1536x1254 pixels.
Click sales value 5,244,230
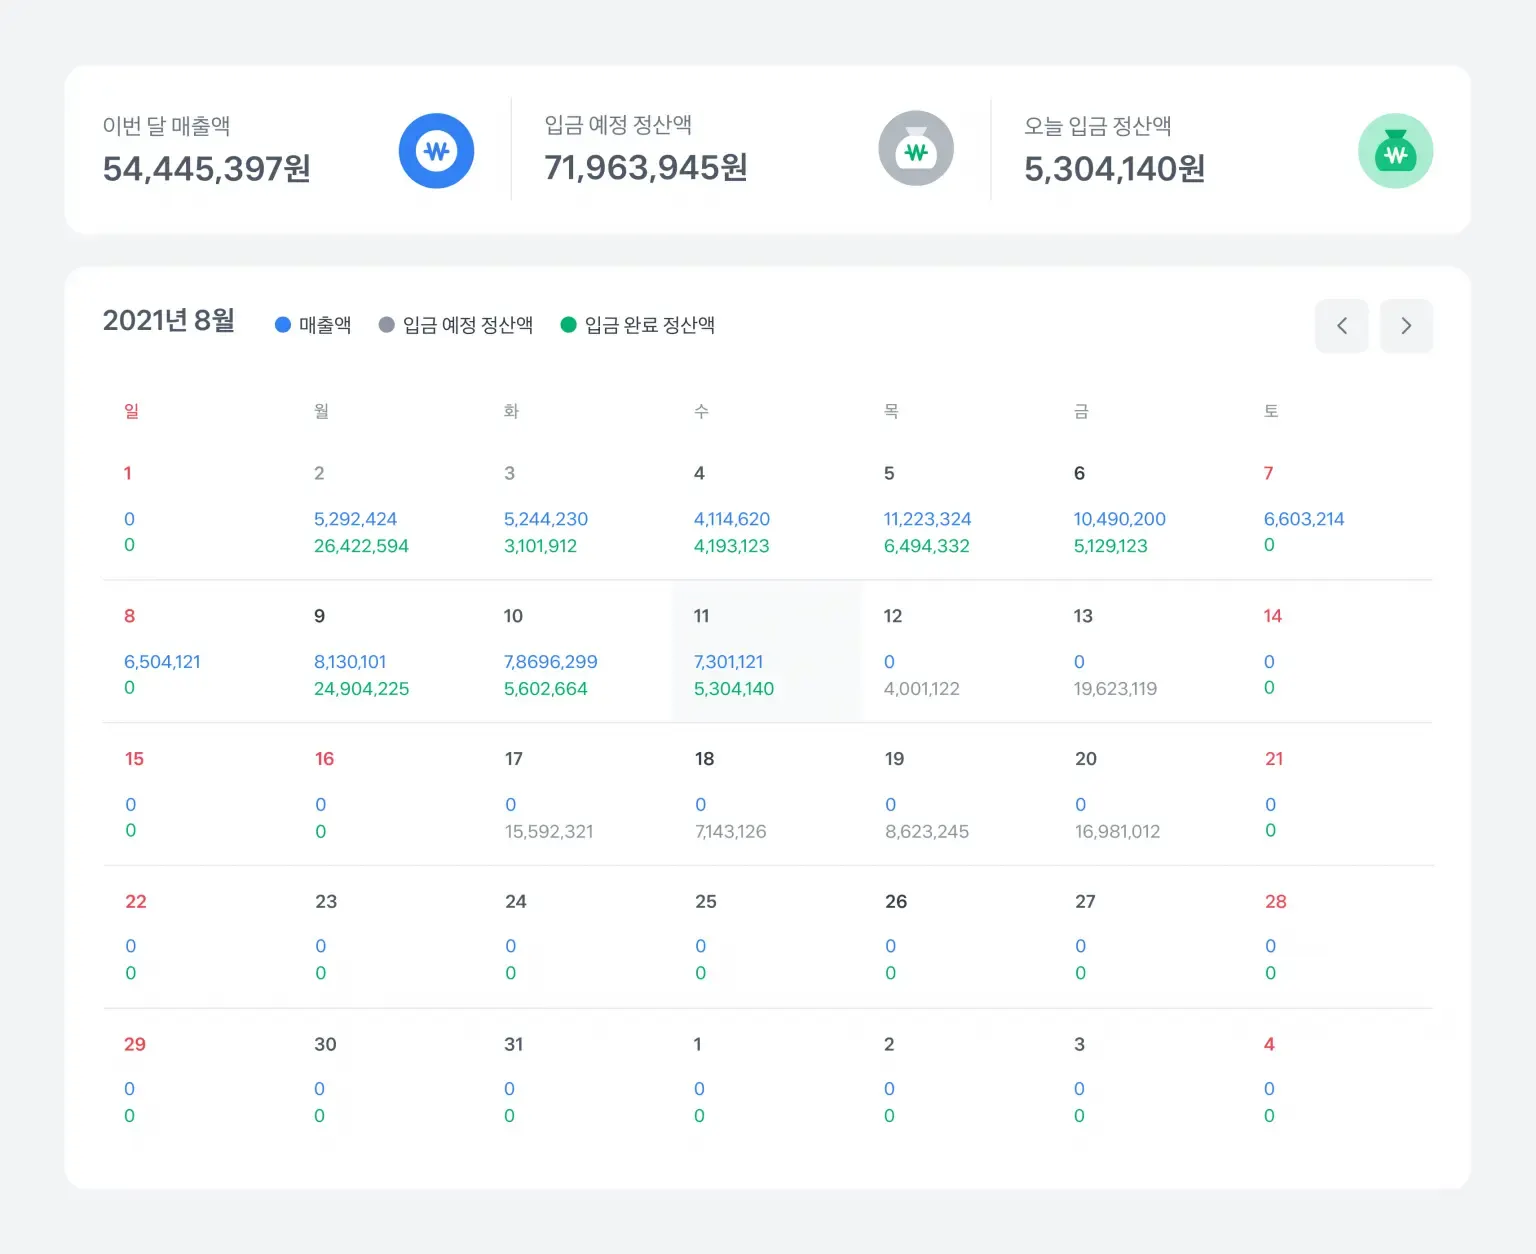click(546, 519)
